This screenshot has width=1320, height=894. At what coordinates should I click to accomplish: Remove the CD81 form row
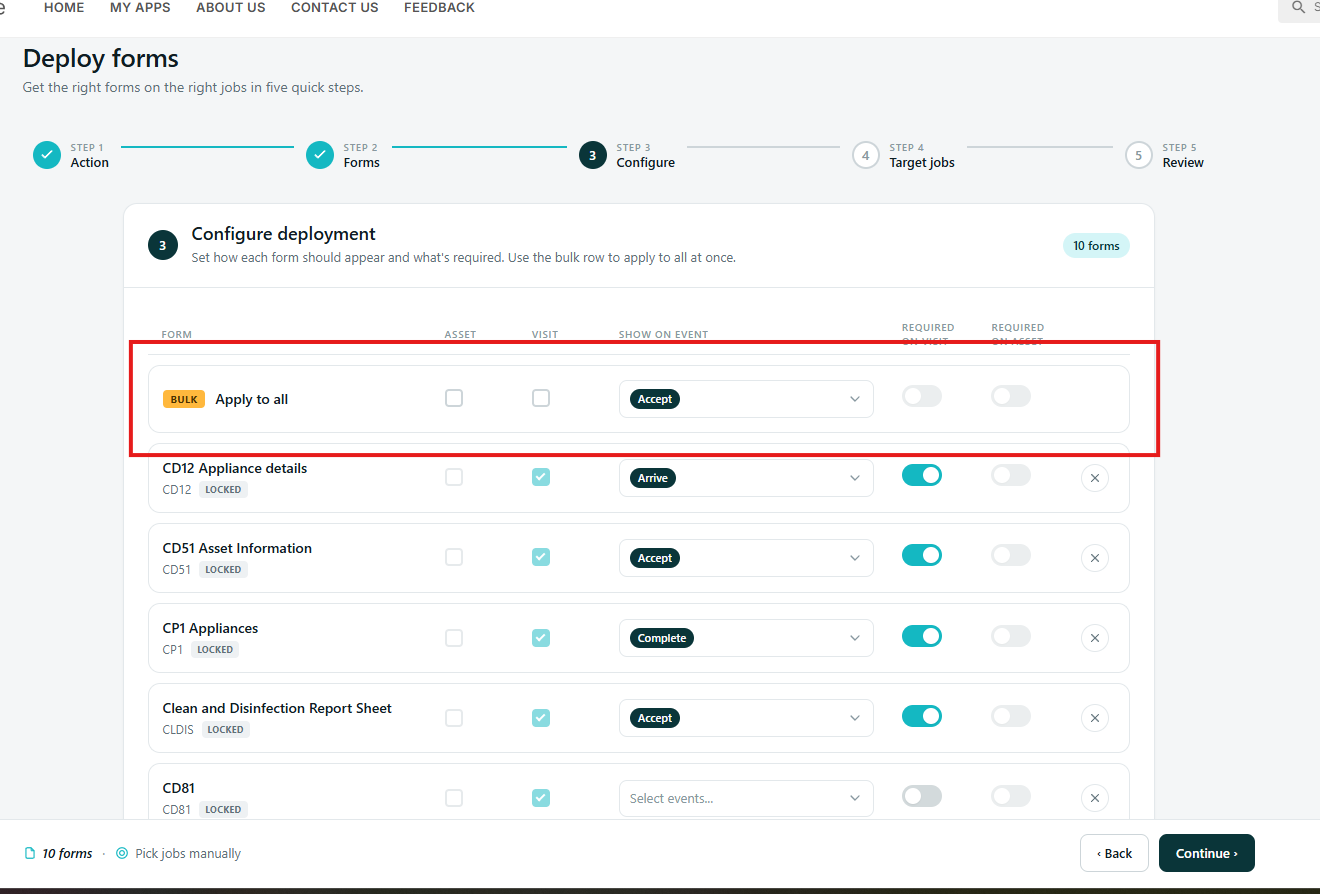tap(1094, 798)
